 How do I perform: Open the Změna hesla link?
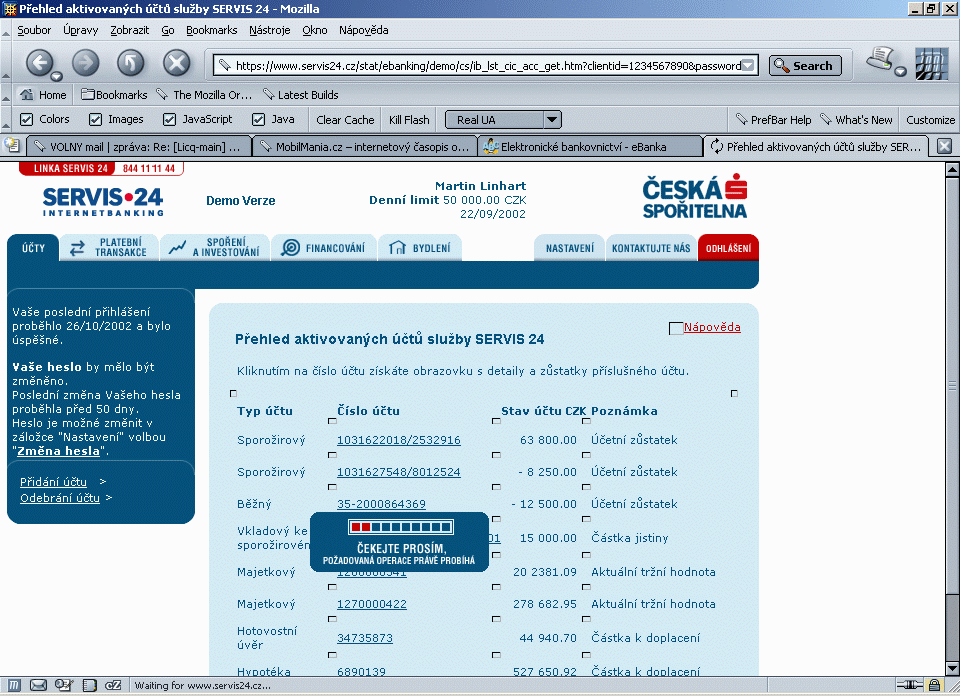[x=58, y=451]
